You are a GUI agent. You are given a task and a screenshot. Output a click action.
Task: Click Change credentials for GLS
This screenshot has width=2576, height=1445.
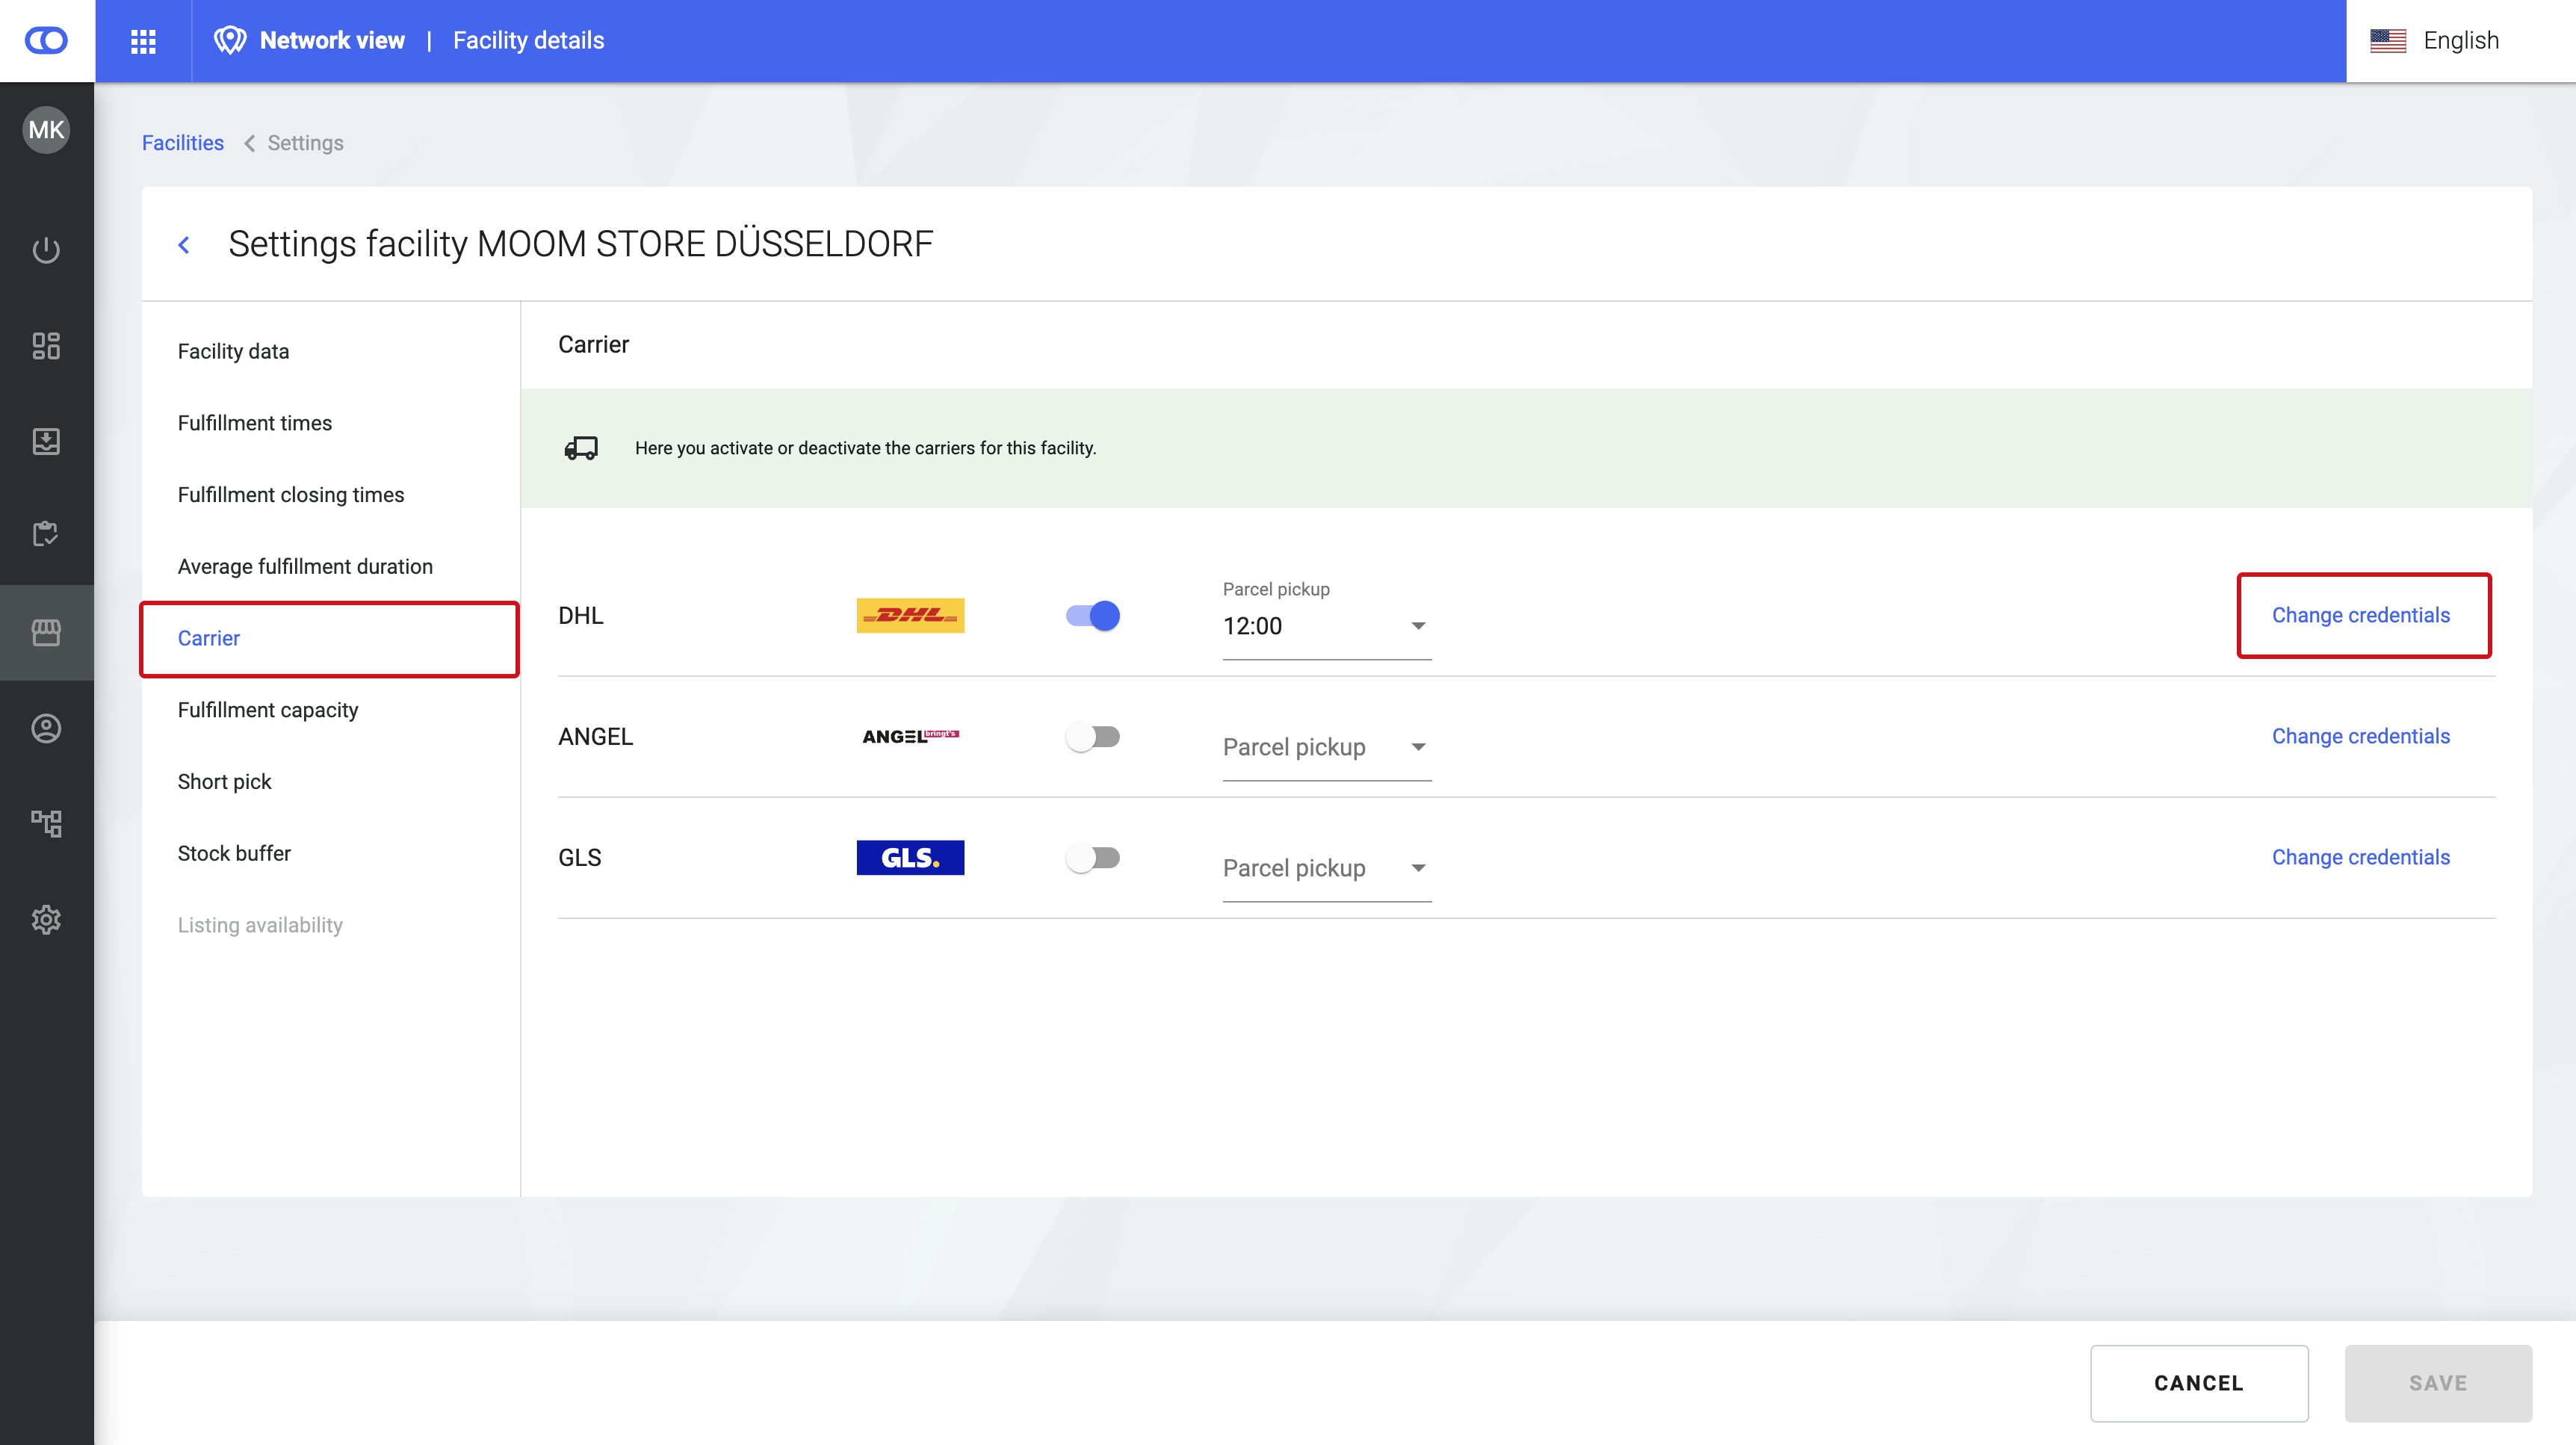[2360, 857]
